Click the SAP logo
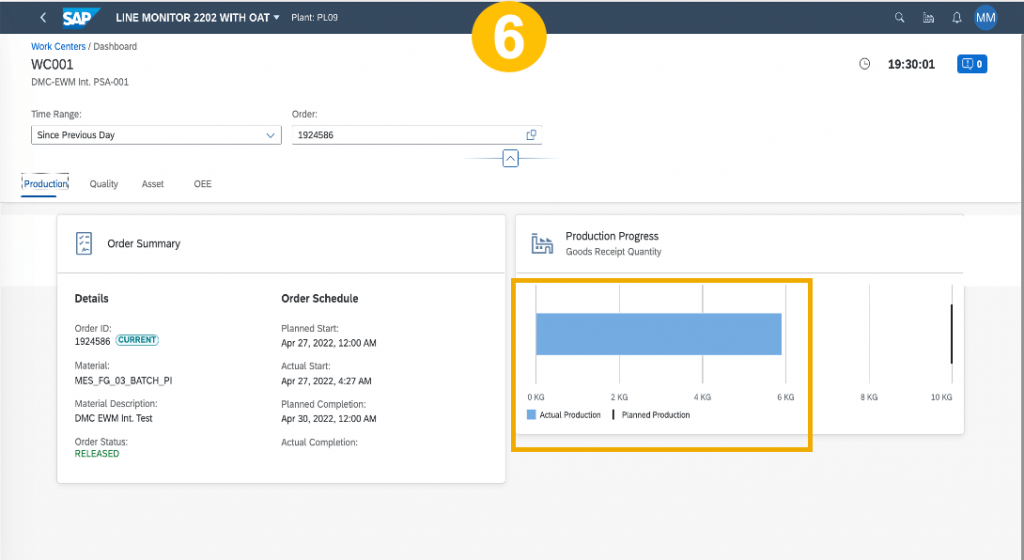This screenshot has width=1024, height=560. [81, 18]
